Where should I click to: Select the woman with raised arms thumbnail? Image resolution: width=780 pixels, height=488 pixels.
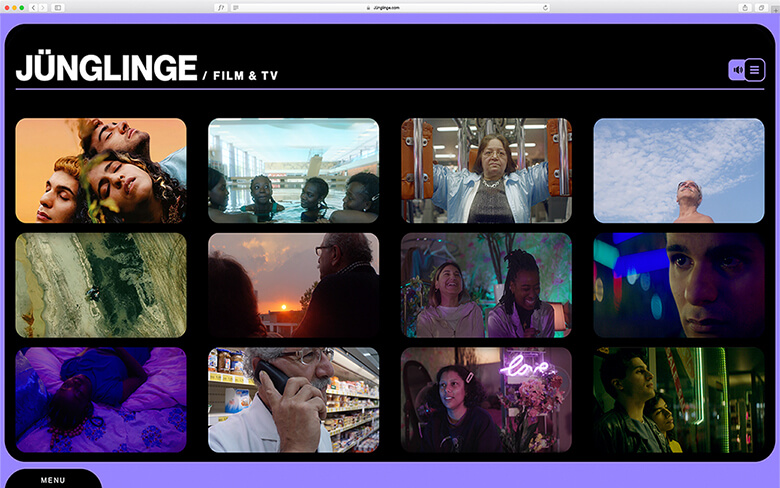486,170
